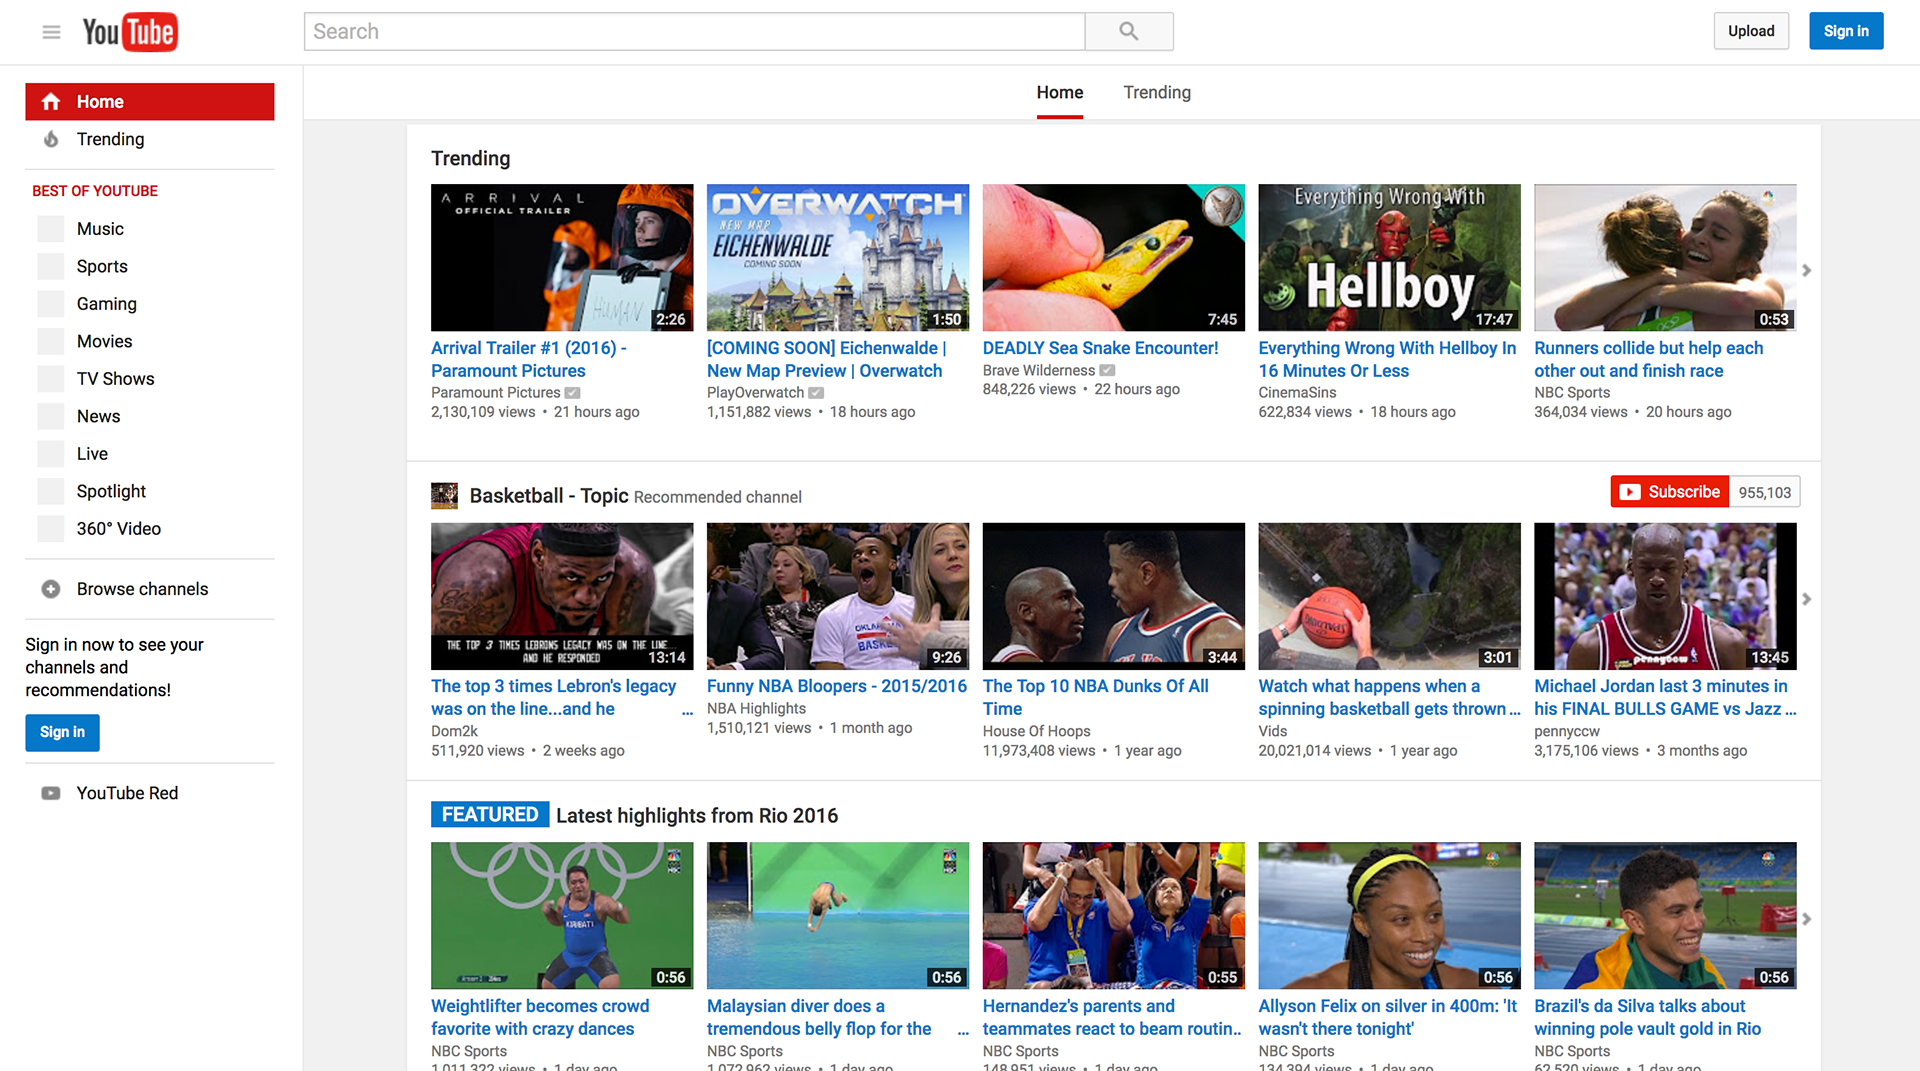
Task: Open Overwatch Eichenwalde thumbnail
Action: tap(838, 257)
